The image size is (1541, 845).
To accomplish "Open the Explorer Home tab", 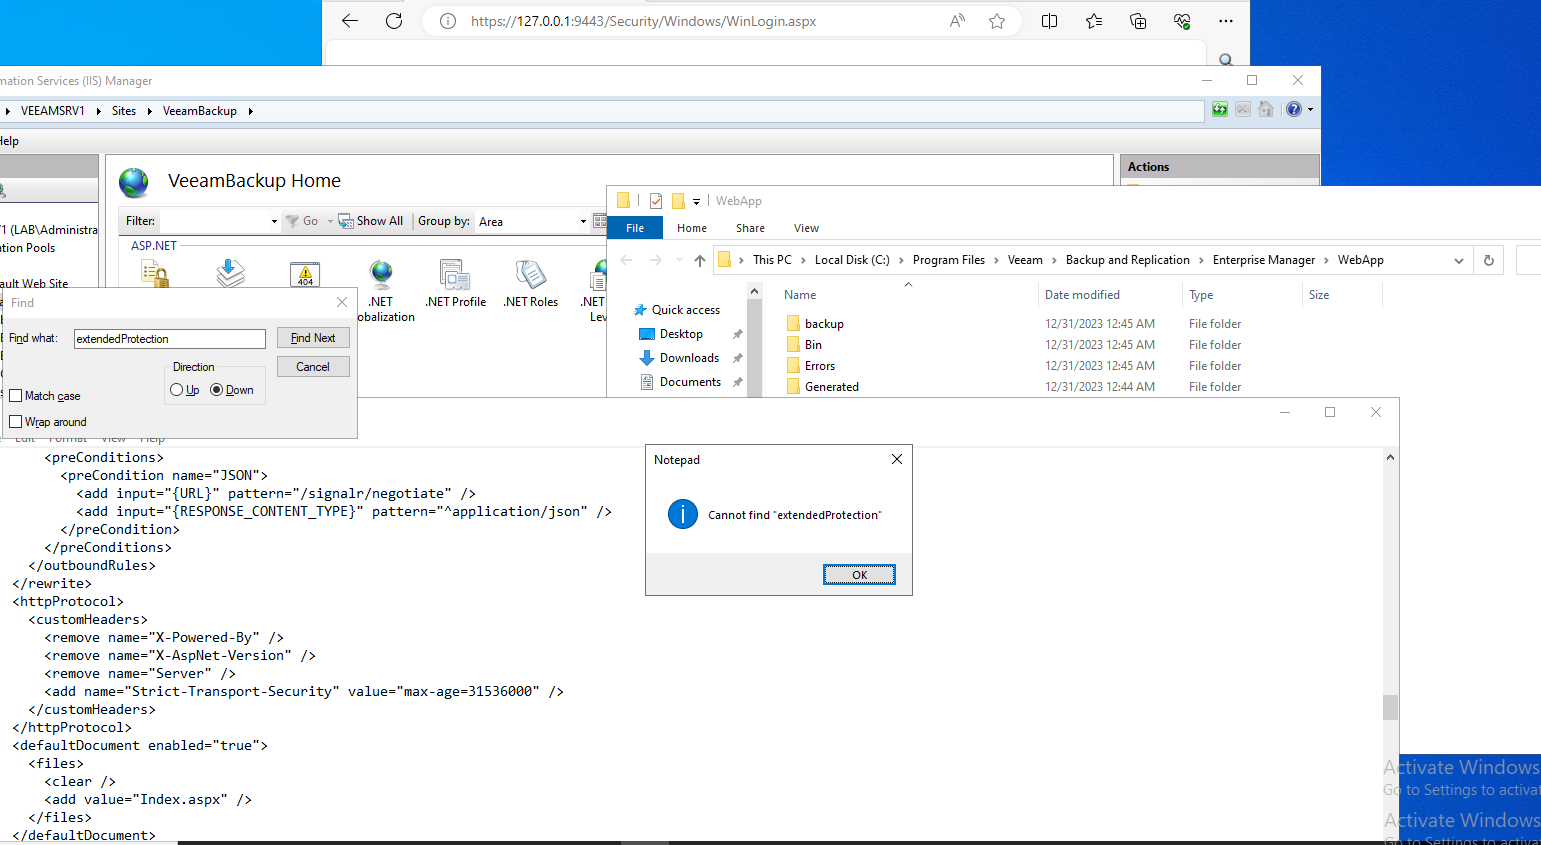I will pyautogui.click(x=692, y=228).
